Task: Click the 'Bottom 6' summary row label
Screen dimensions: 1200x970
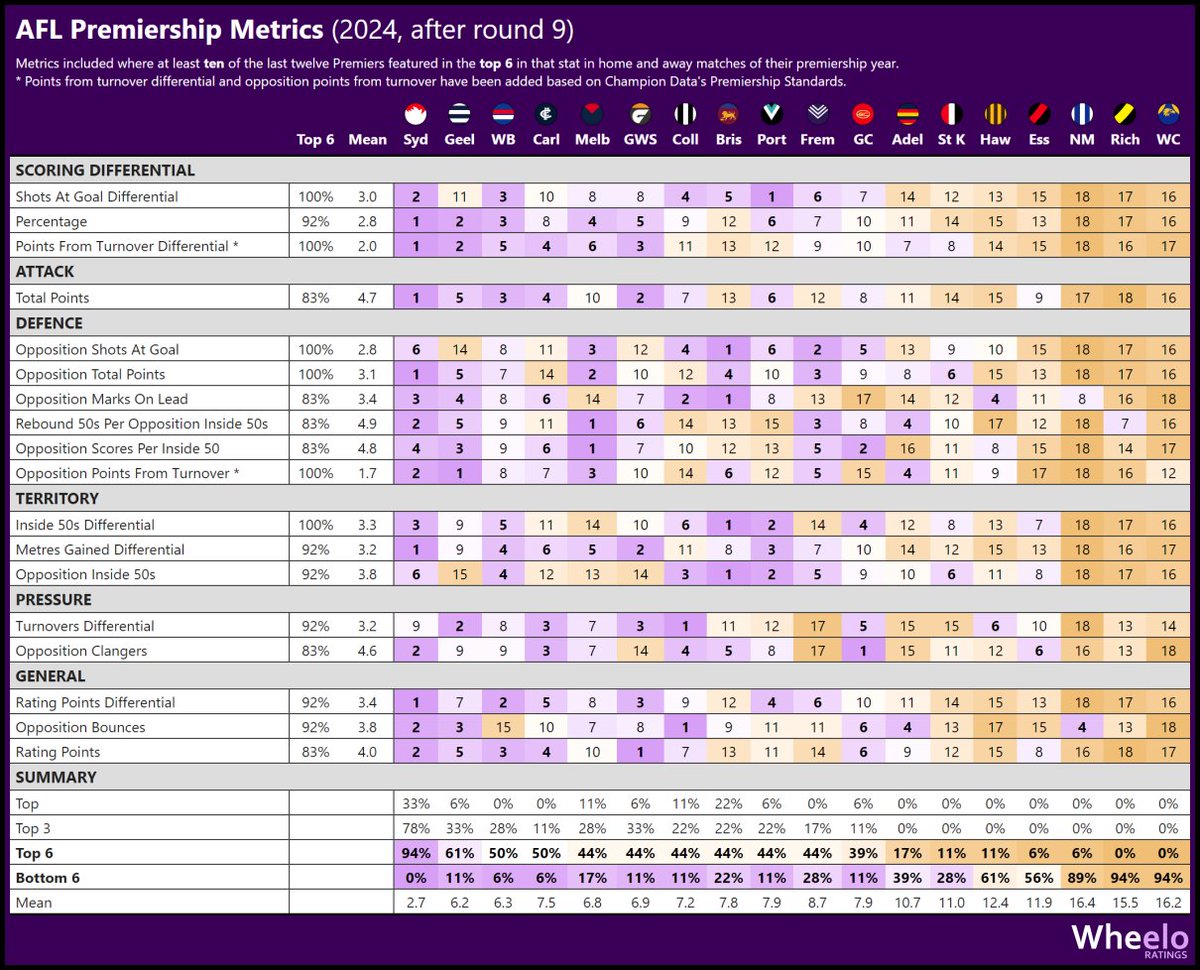Action: 45,878
